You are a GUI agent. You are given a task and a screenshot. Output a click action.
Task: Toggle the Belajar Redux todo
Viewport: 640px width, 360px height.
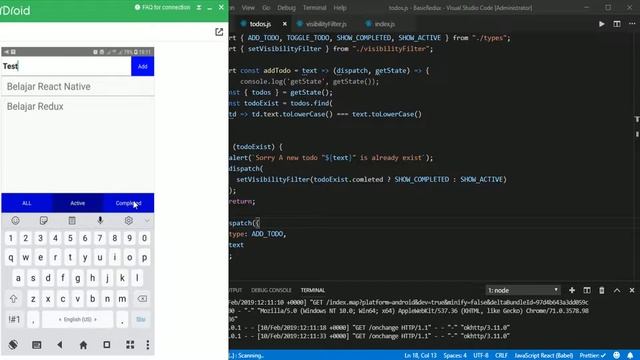(78, 107)
